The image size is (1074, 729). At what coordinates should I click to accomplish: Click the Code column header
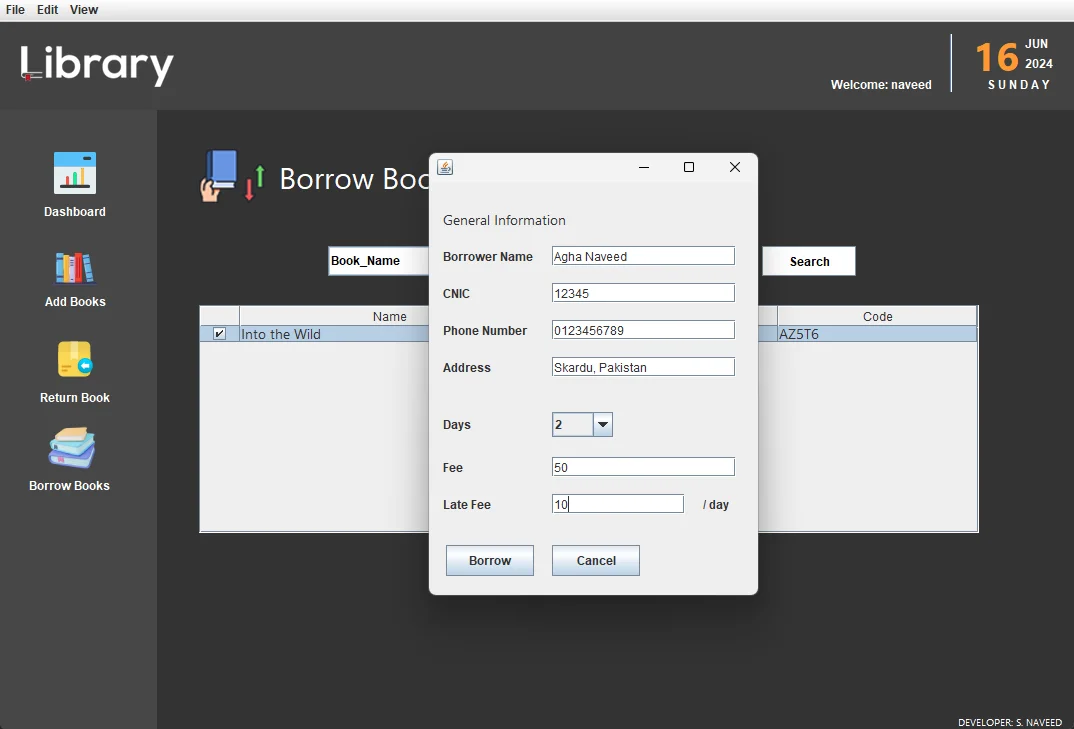point(877,317)
